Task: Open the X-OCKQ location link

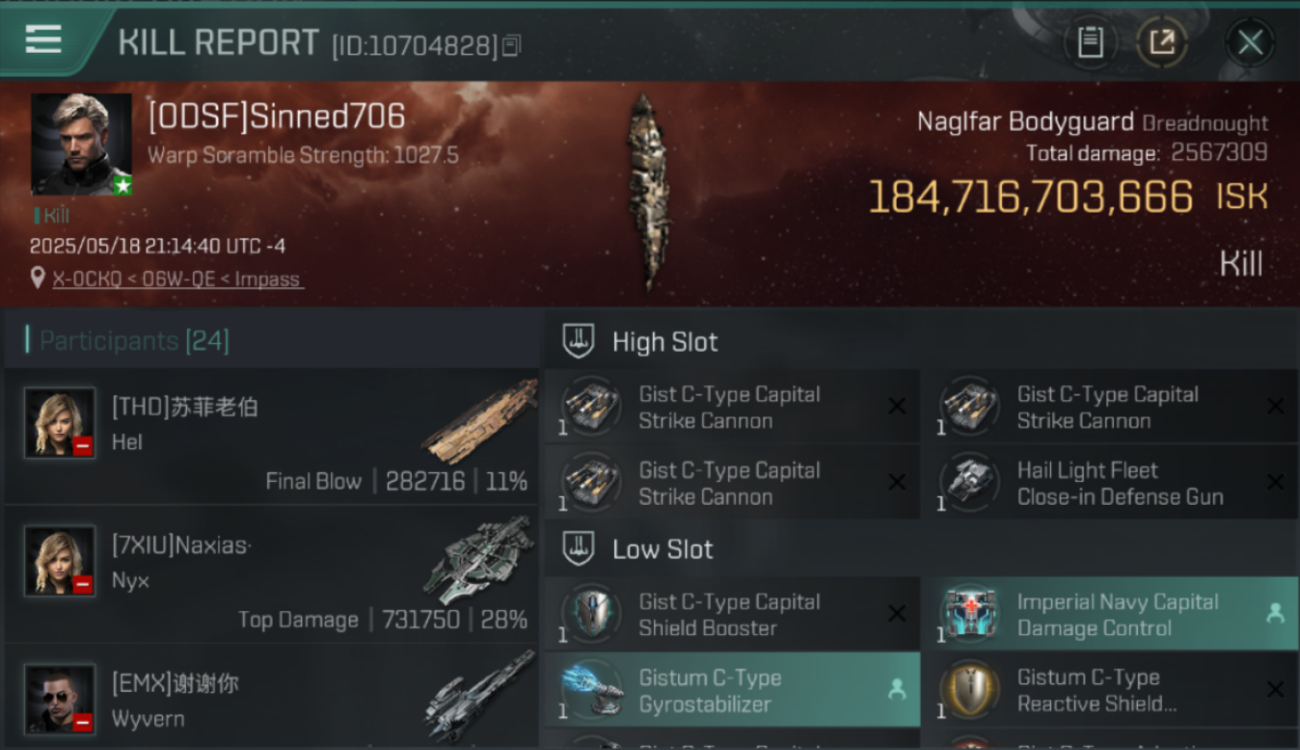Action: [177, 279]
